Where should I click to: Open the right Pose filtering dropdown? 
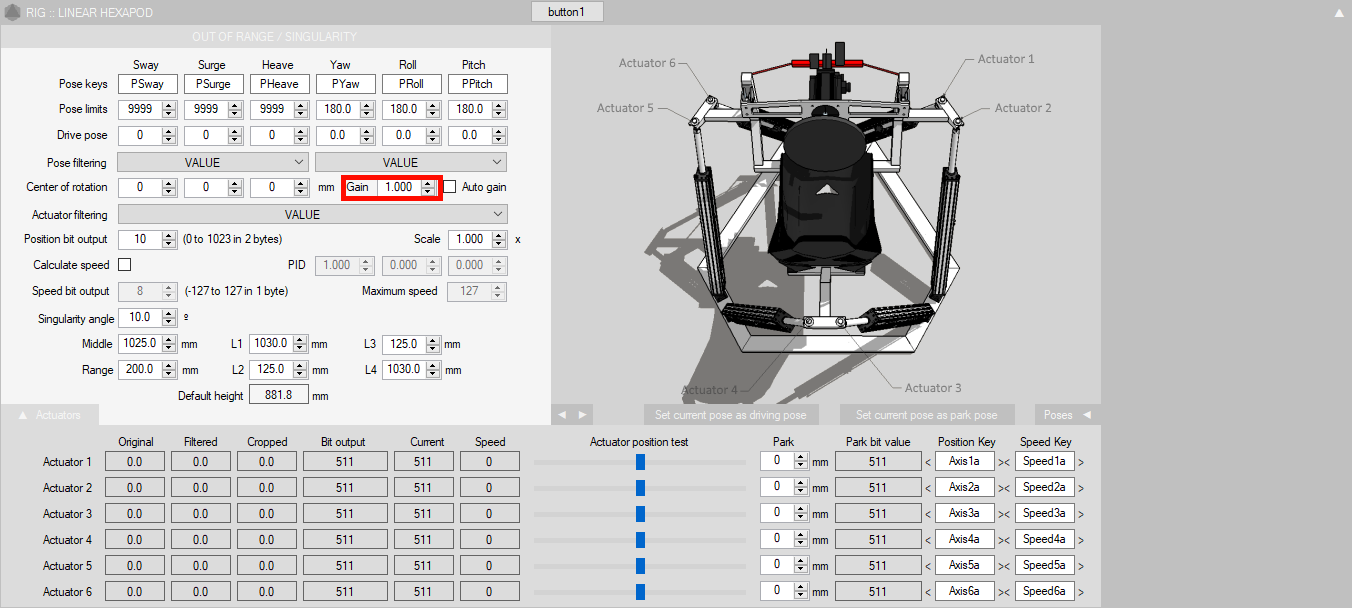(411, 162)
